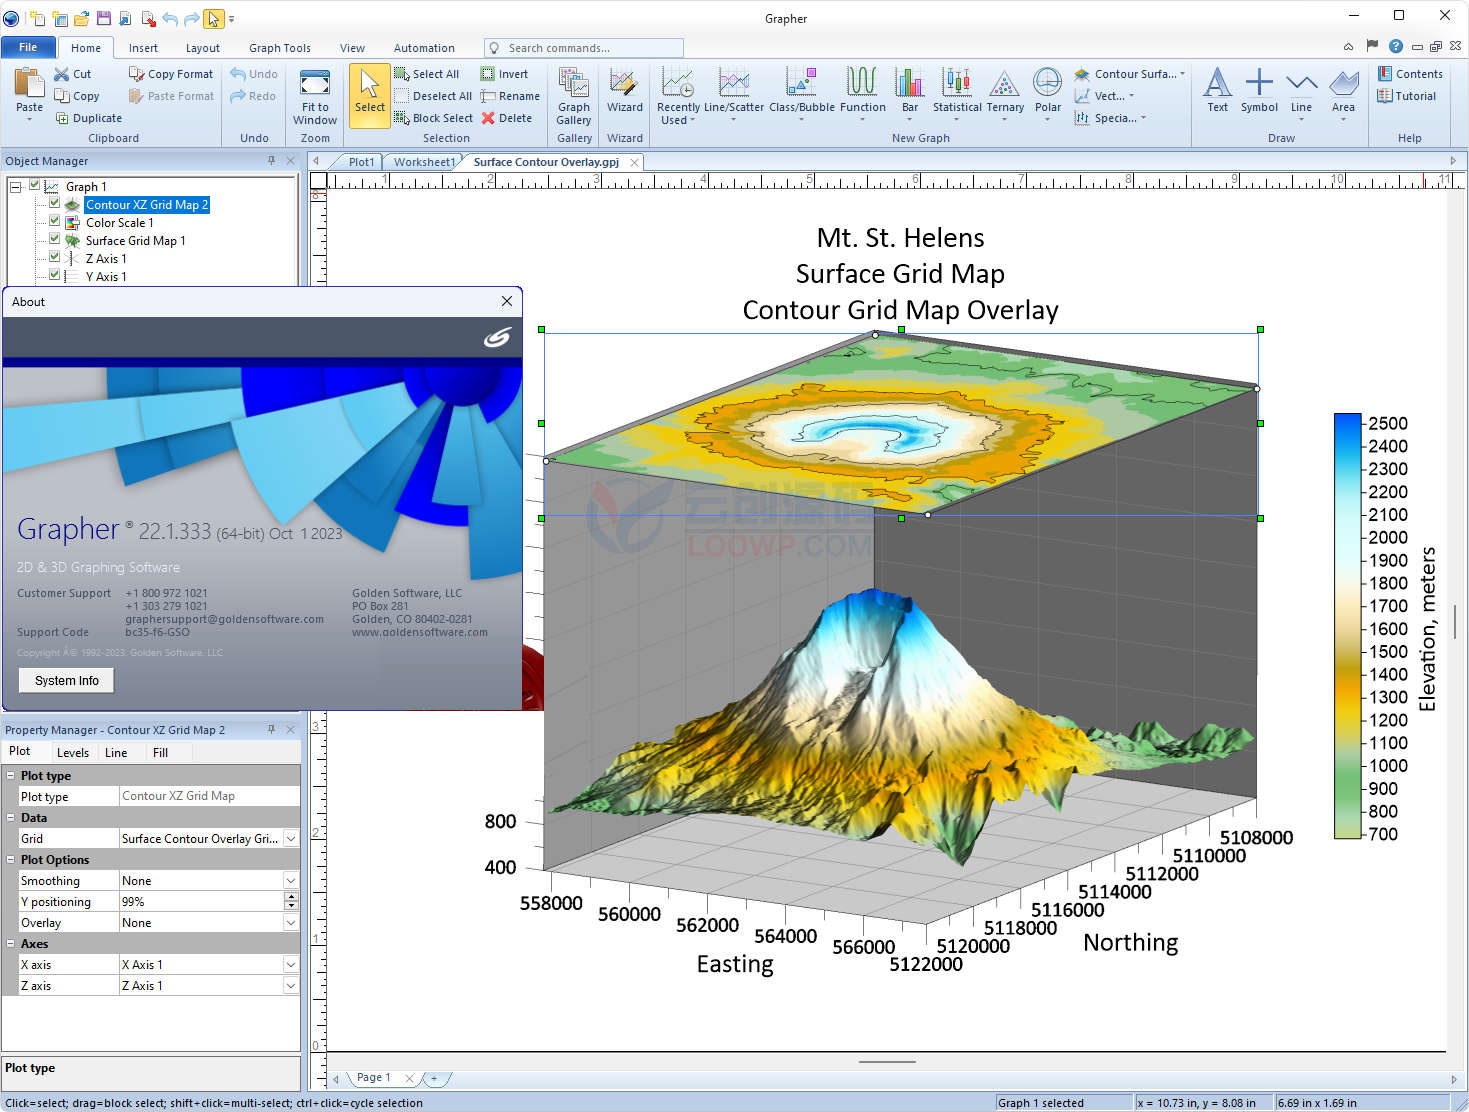Switch to the Layout ribbon tab
The image size is (1469, 1112).
203,48
